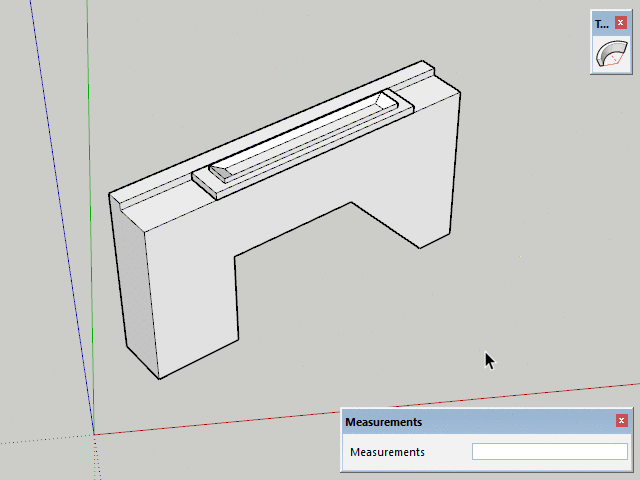The width and height of the screenshot is (640, 480).
Task: Click the solid red axis line
Action: click(250, 419)
